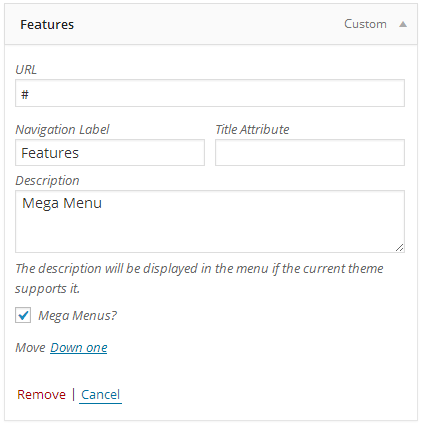Click the Navigation Label caption text
The image size is (423, 426).
(x=62, y=130)
